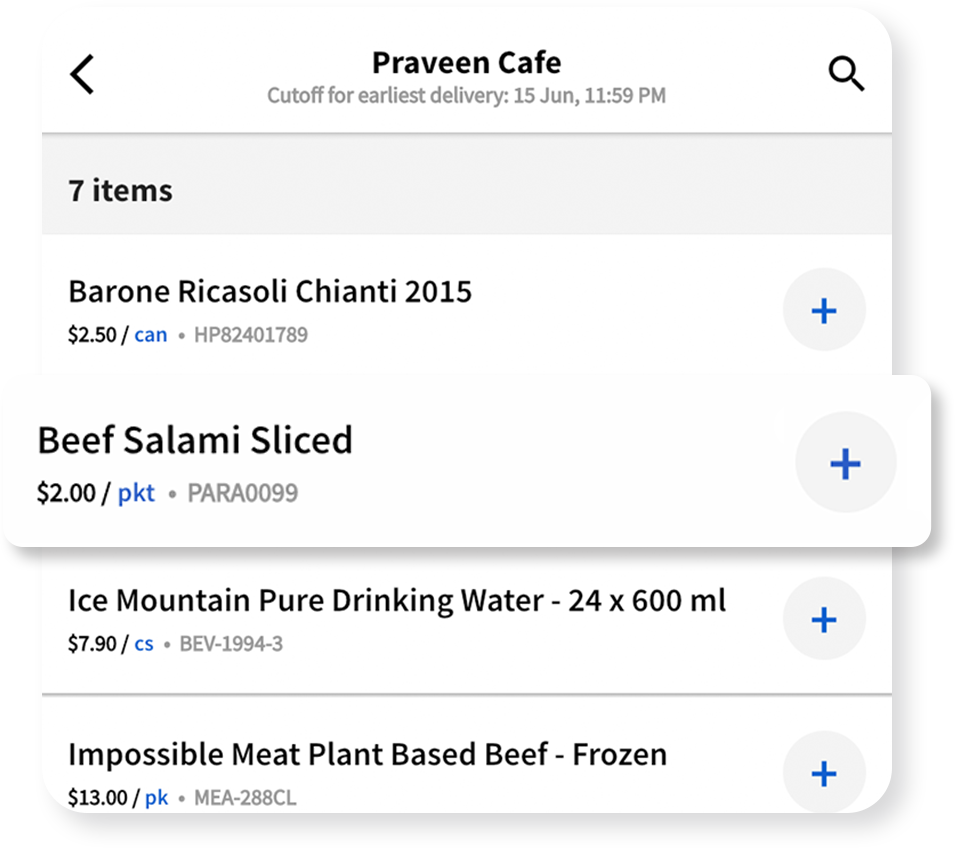This screenshot has width=955, height=848.
Task: Add Beef Salami Sliced with plus button
Action: coord(845,463)
